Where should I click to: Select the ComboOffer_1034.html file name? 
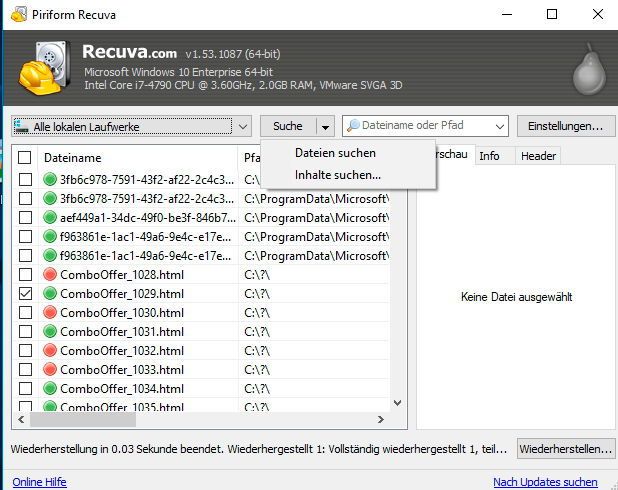pyautogui.click(x=122, y=389)
